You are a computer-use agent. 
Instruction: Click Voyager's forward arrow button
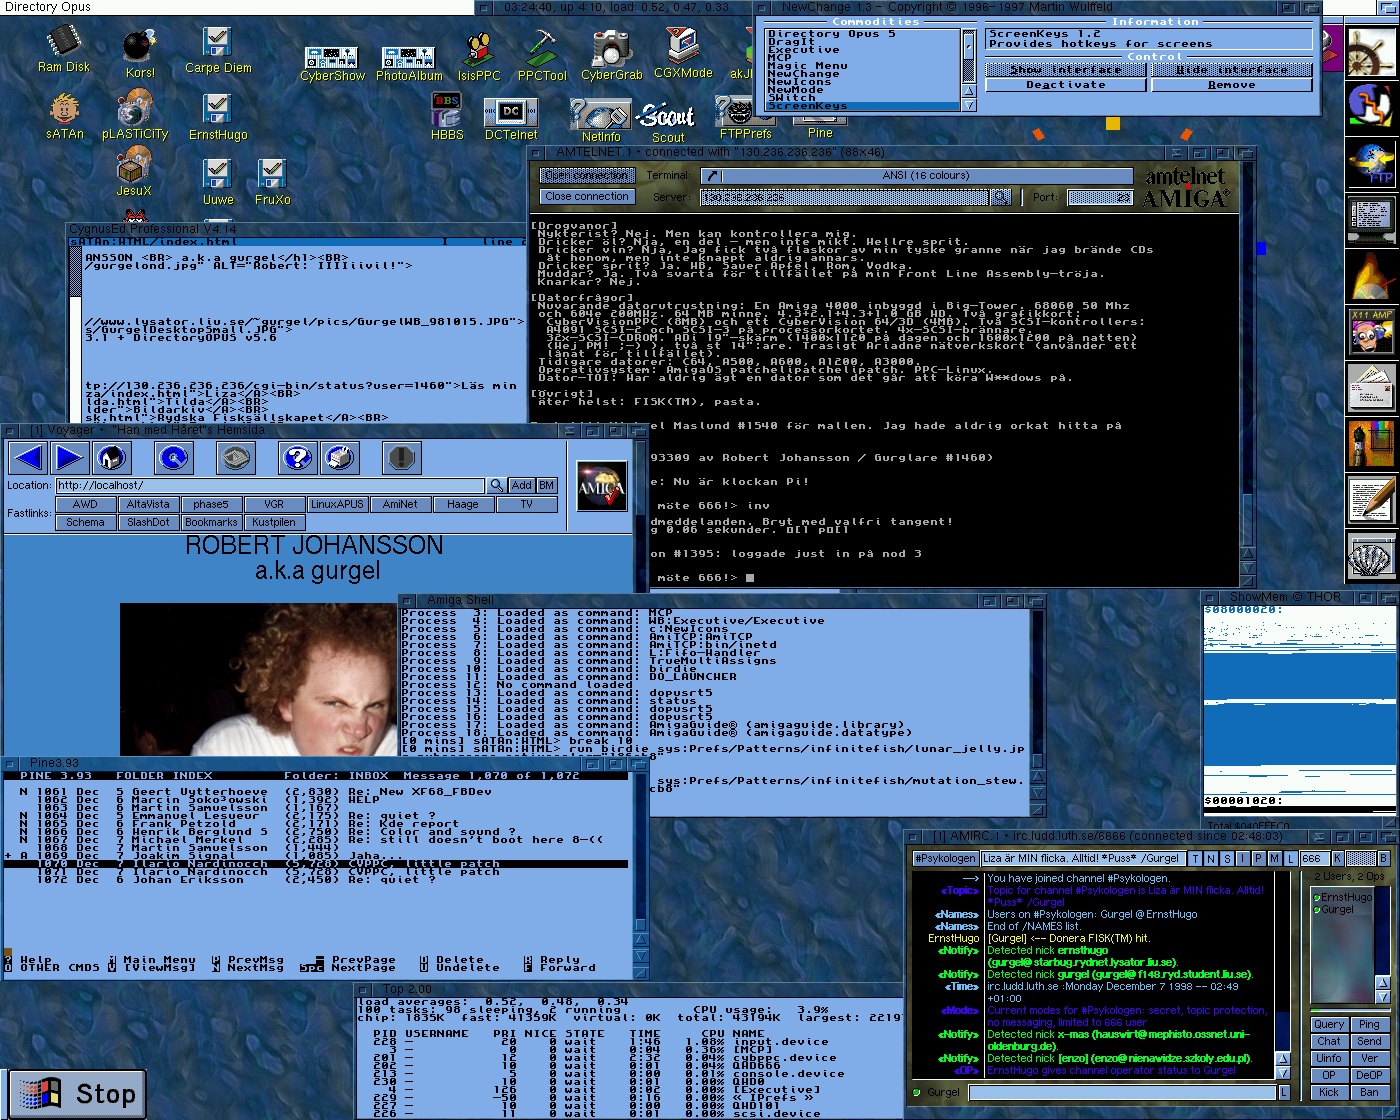[x=68, y=458]
